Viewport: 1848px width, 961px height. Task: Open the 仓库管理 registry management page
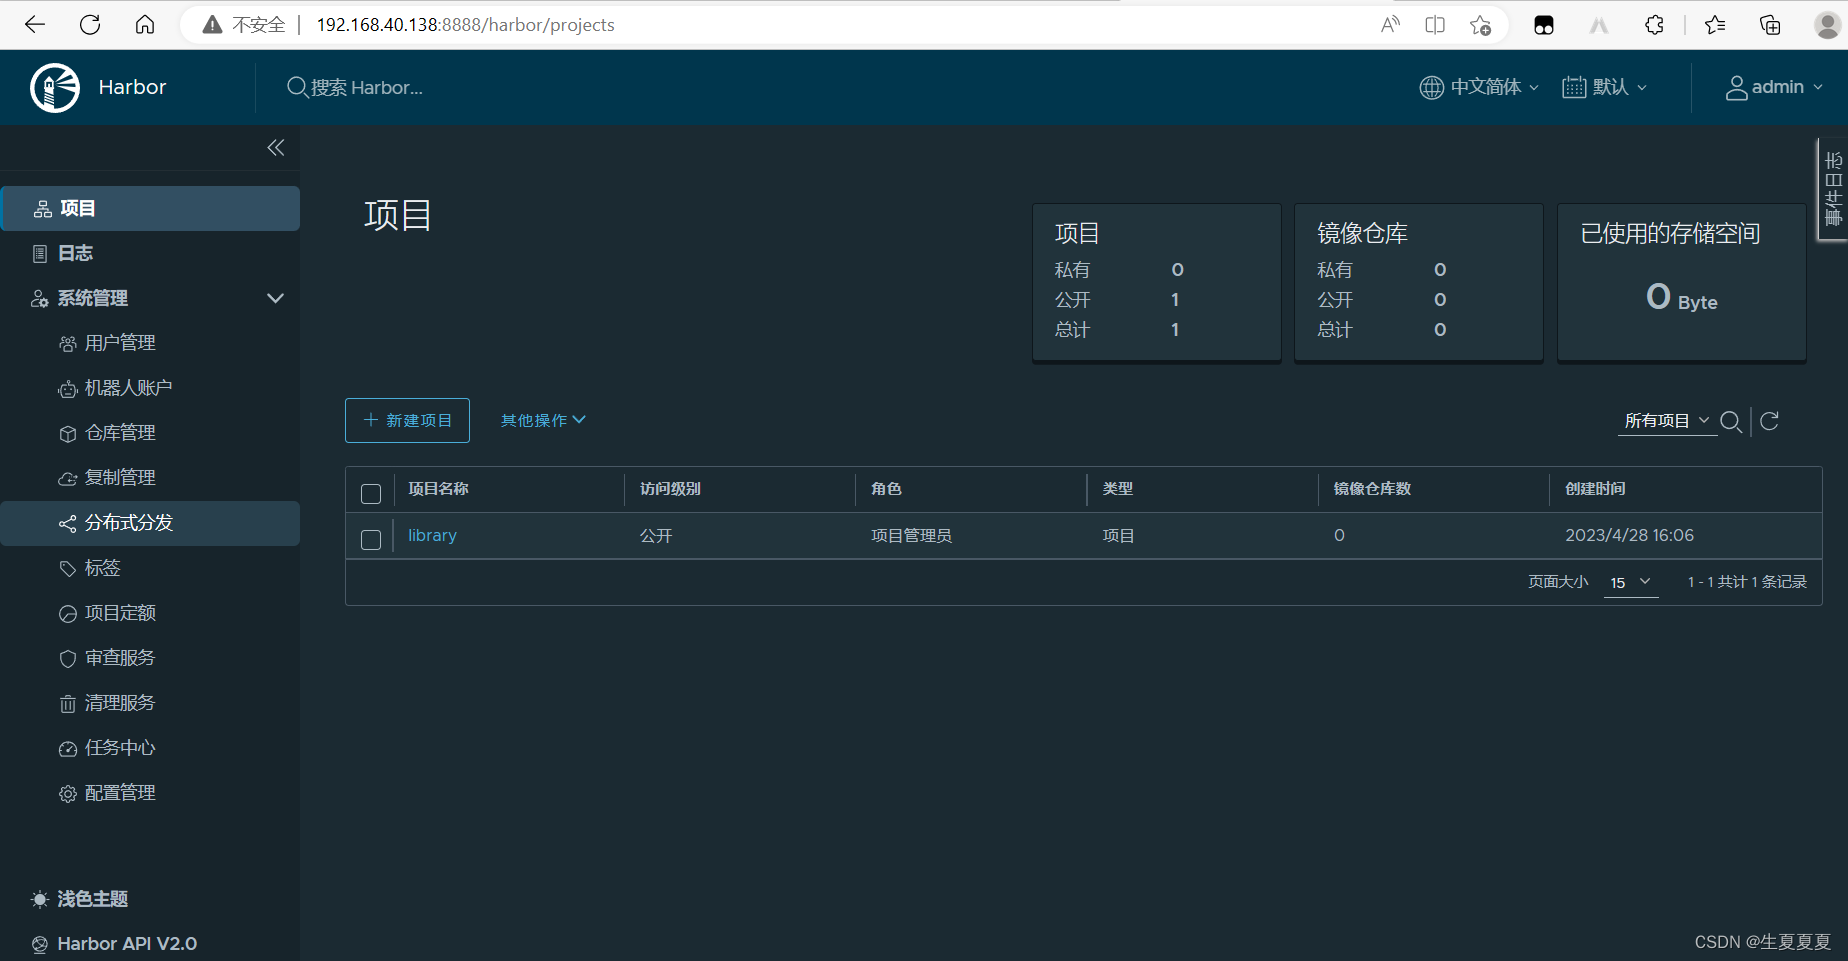120,432
